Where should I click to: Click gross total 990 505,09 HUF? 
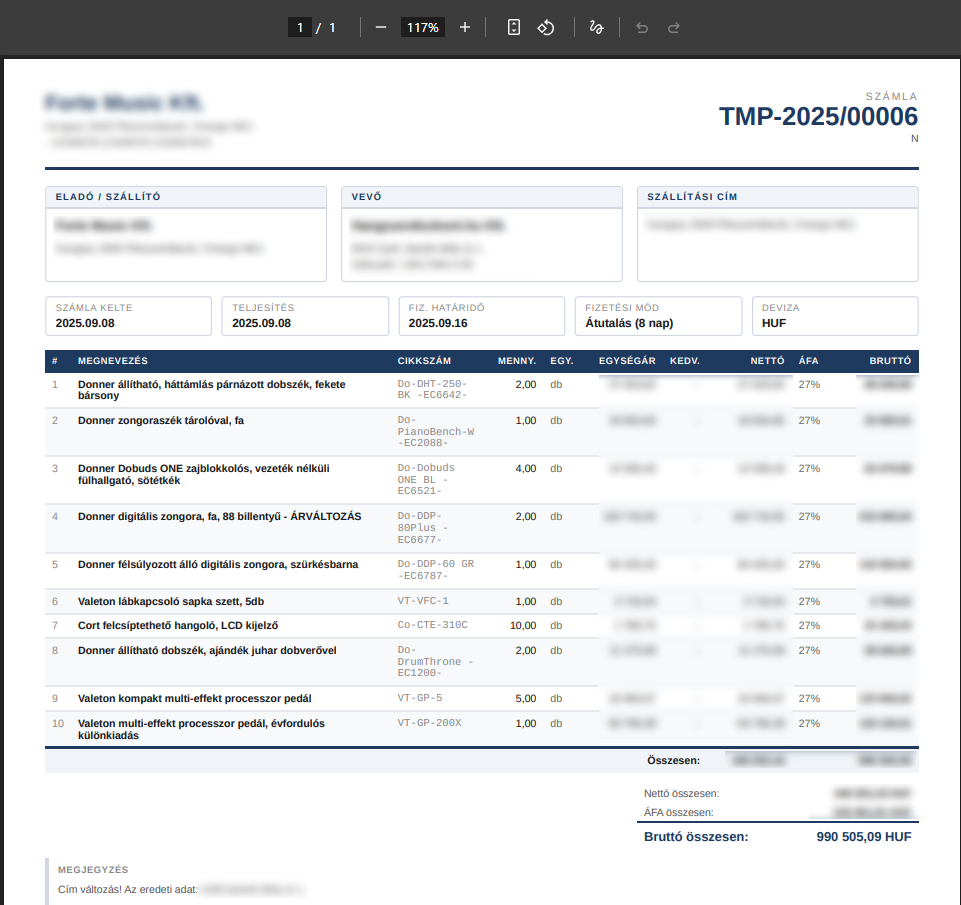point(864,837)
